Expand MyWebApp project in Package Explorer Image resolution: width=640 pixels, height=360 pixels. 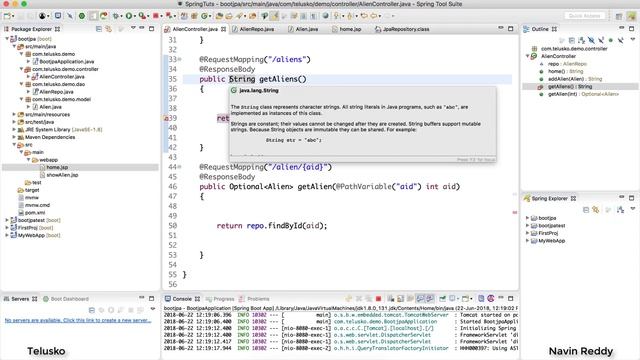click(7, 235)
